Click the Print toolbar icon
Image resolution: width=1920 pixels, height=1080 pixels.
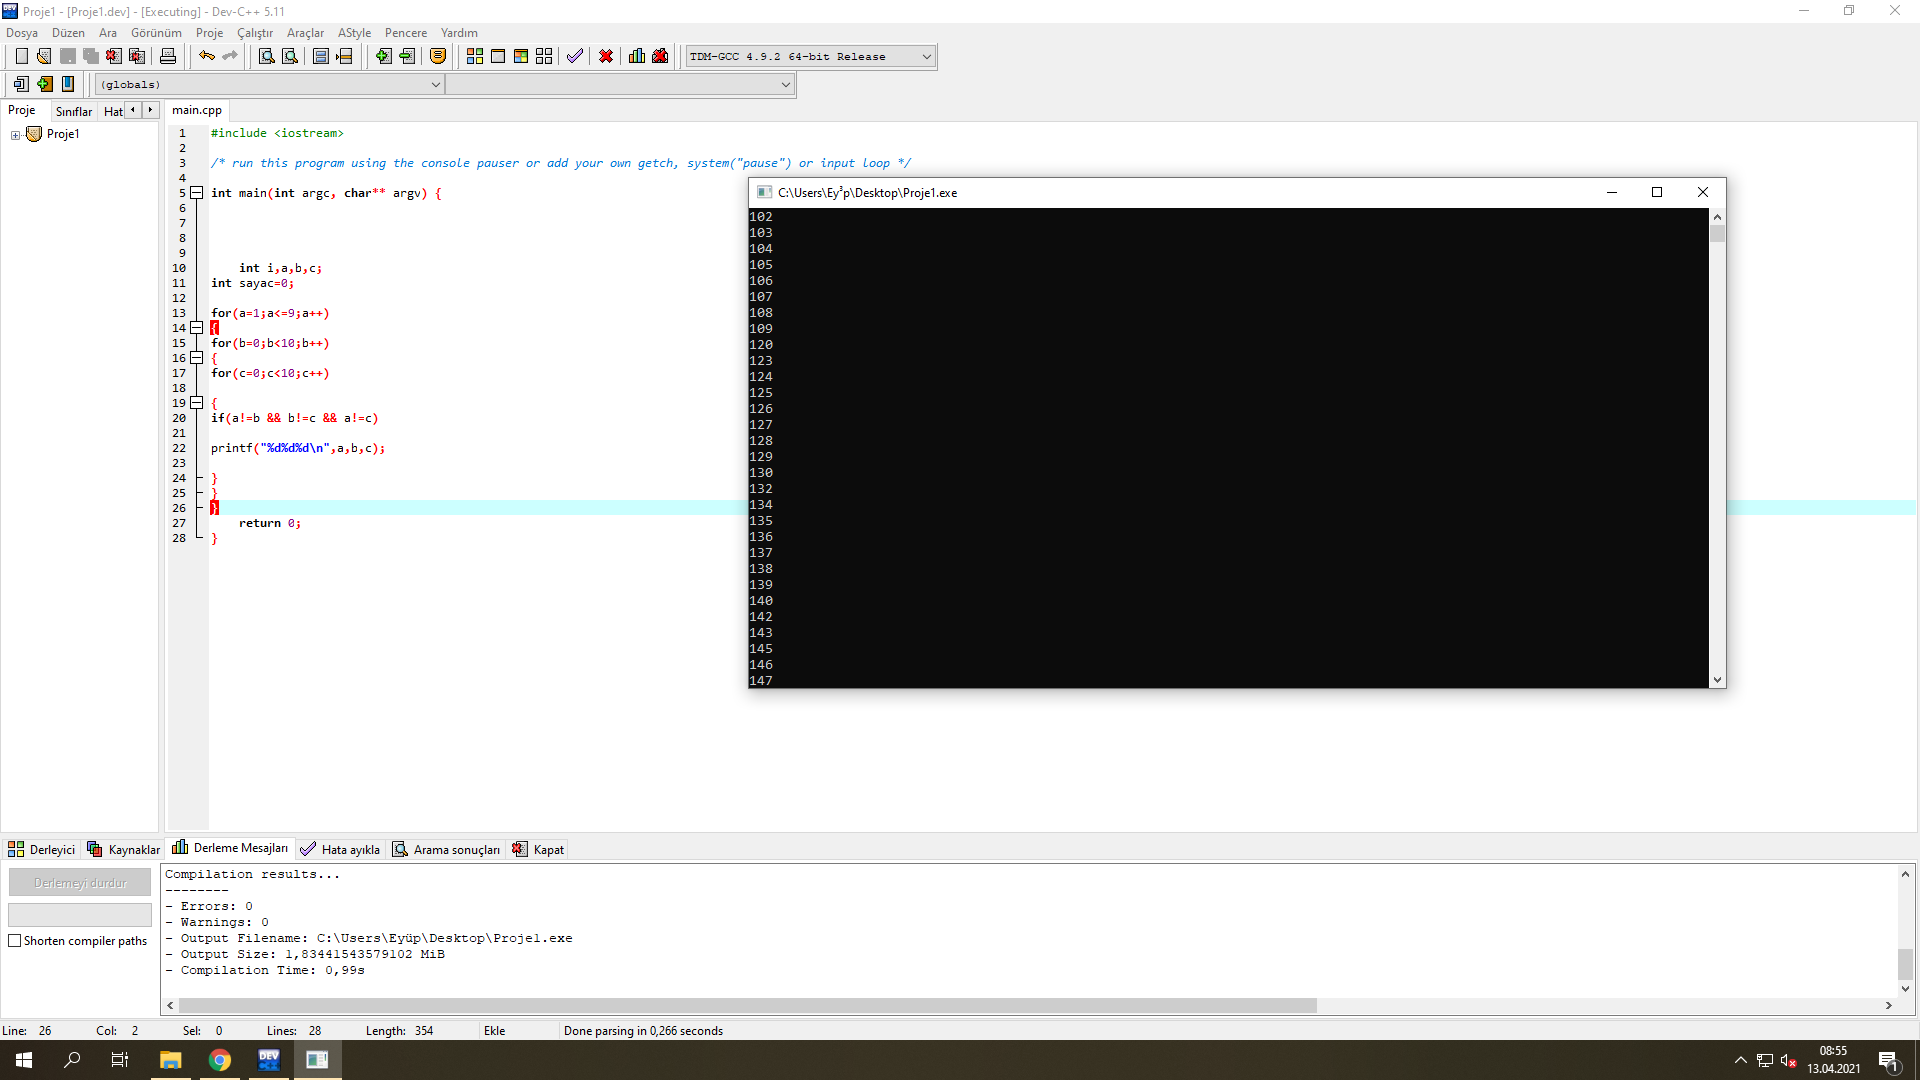(x=168, y=57)
